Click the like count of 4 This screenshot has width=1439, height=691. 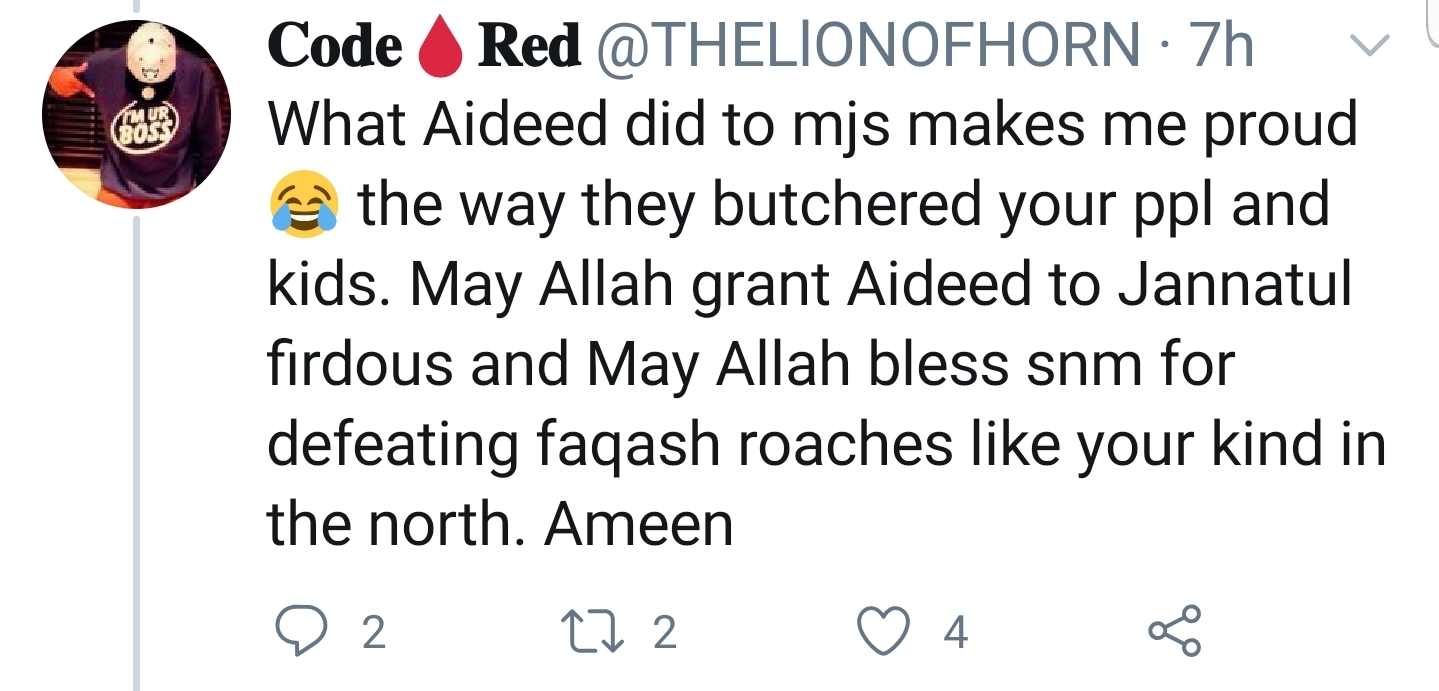[x=957, y=633]
